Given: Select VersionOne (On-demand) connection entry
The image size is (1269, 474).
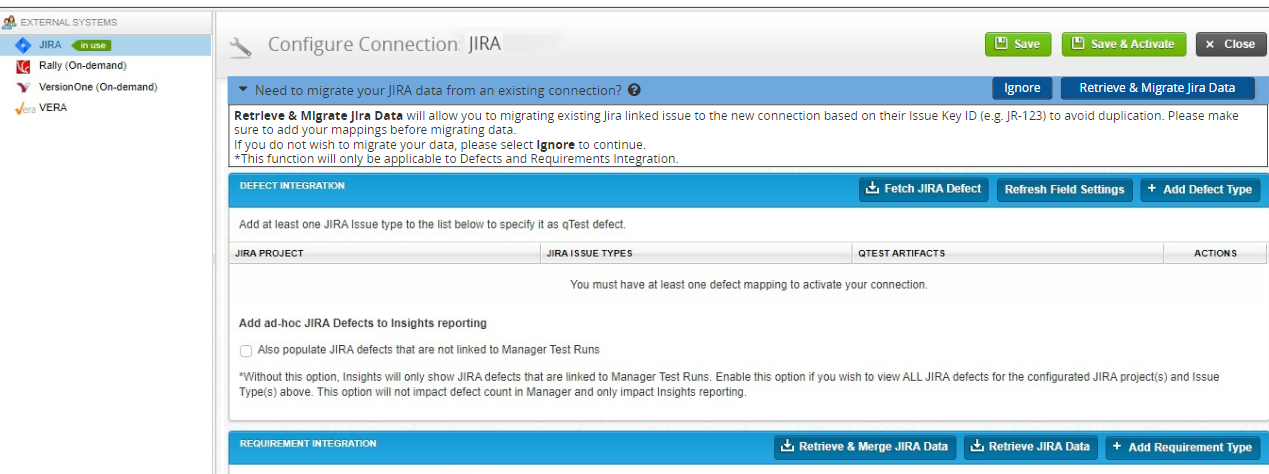Looking at the screenshot, I should point(98,87).
